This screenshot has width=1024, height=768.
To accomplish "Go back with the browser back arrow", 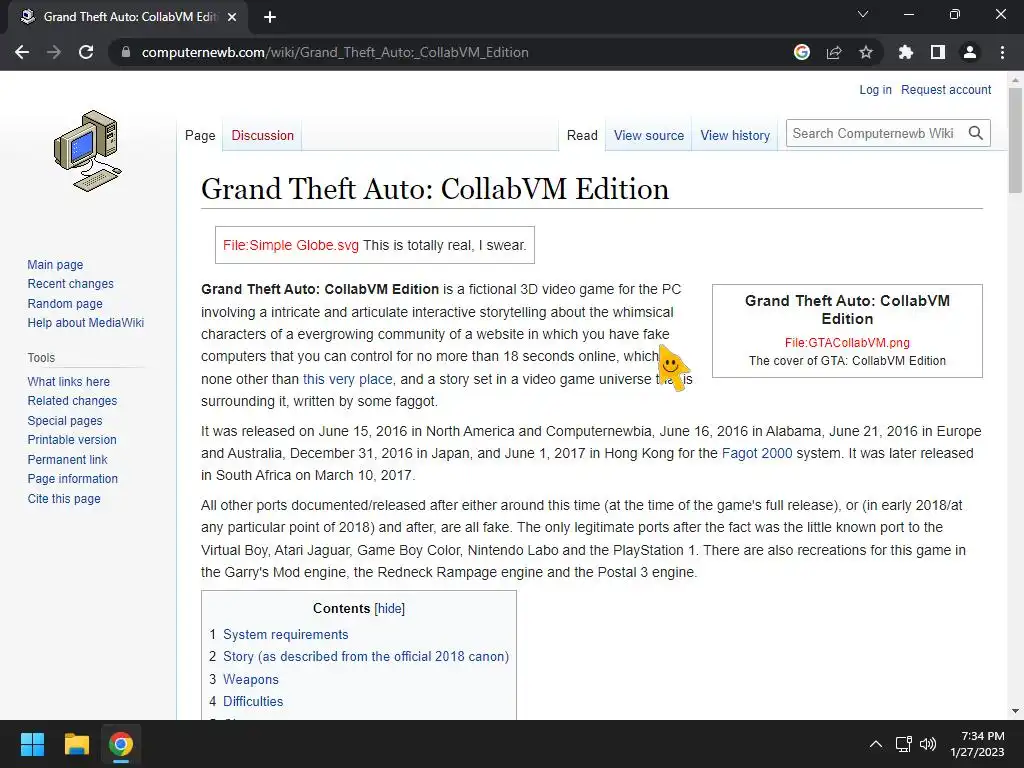I will coord(22,52).
